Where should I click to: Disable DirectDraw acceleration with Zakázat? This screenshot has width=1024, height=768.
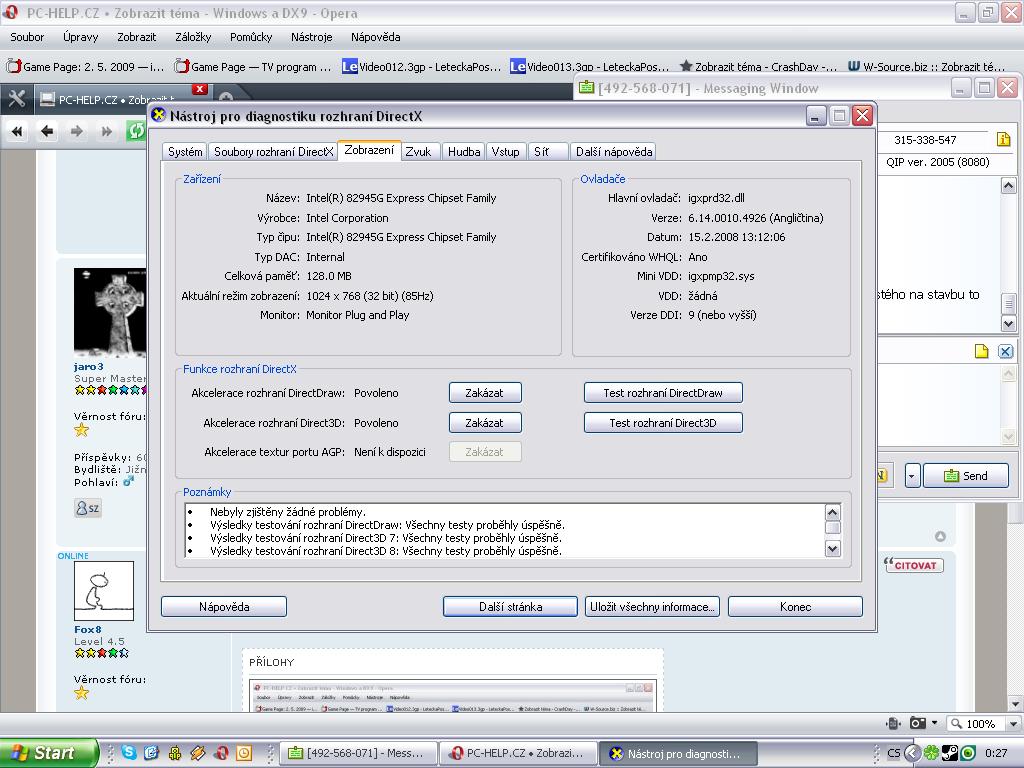484,393
